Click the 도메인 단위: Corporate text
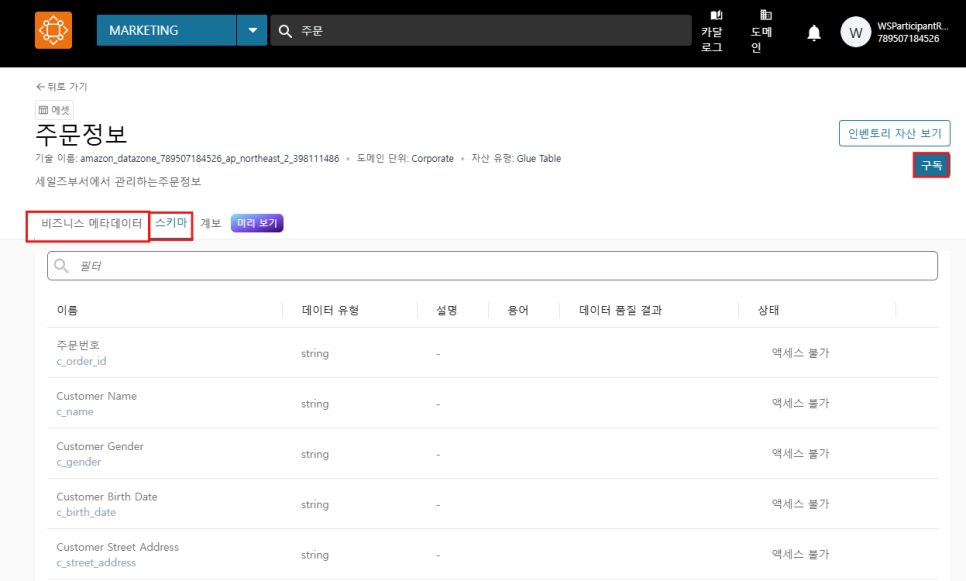Screen dimensions: 966x581 405,158
